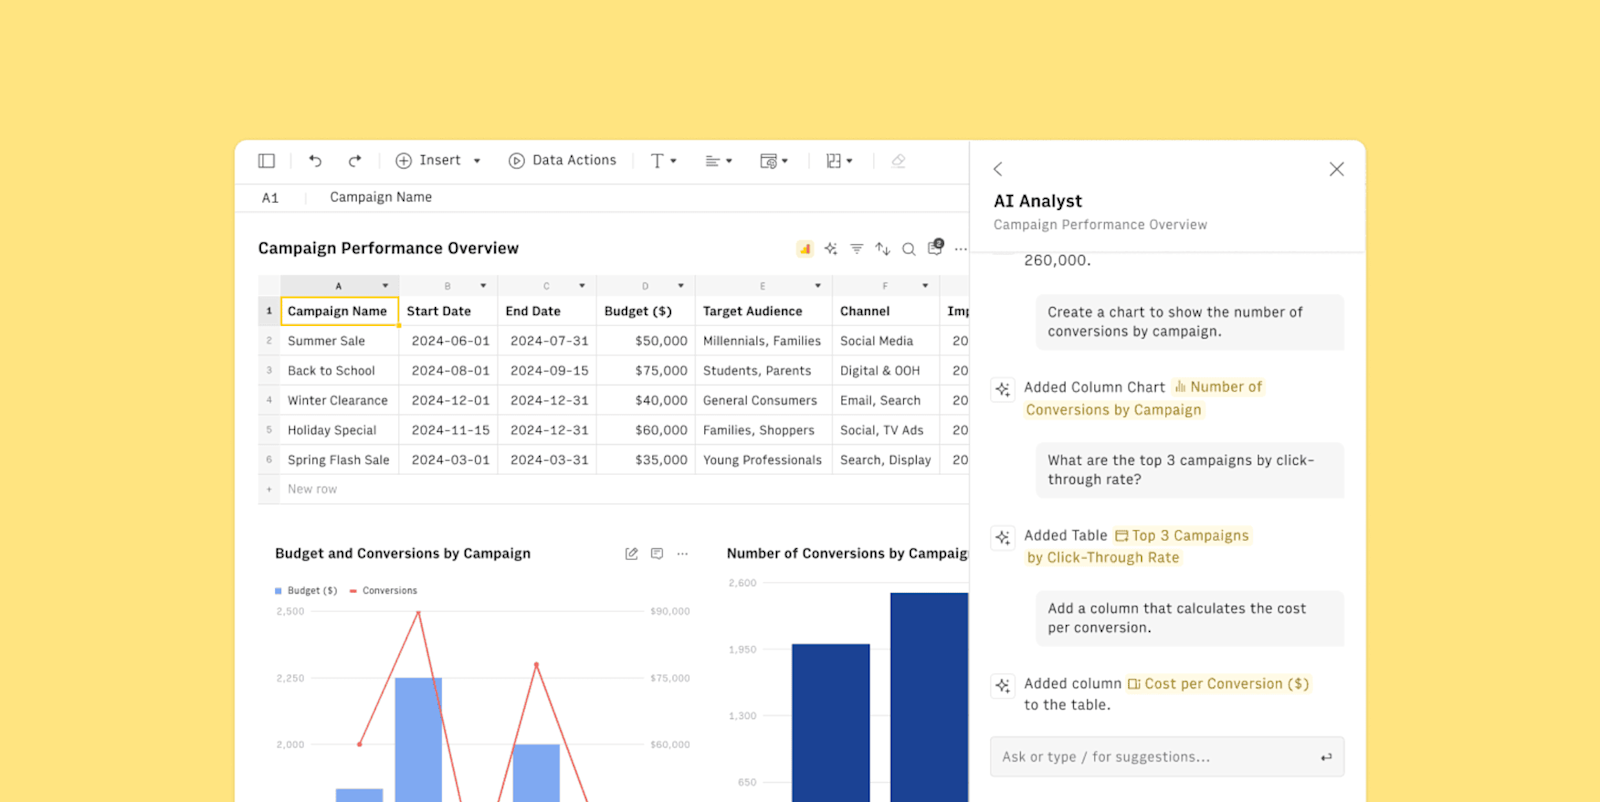Click the orange chart icon above the table
The image size is (1600, 802).
(x=805, y=249)
